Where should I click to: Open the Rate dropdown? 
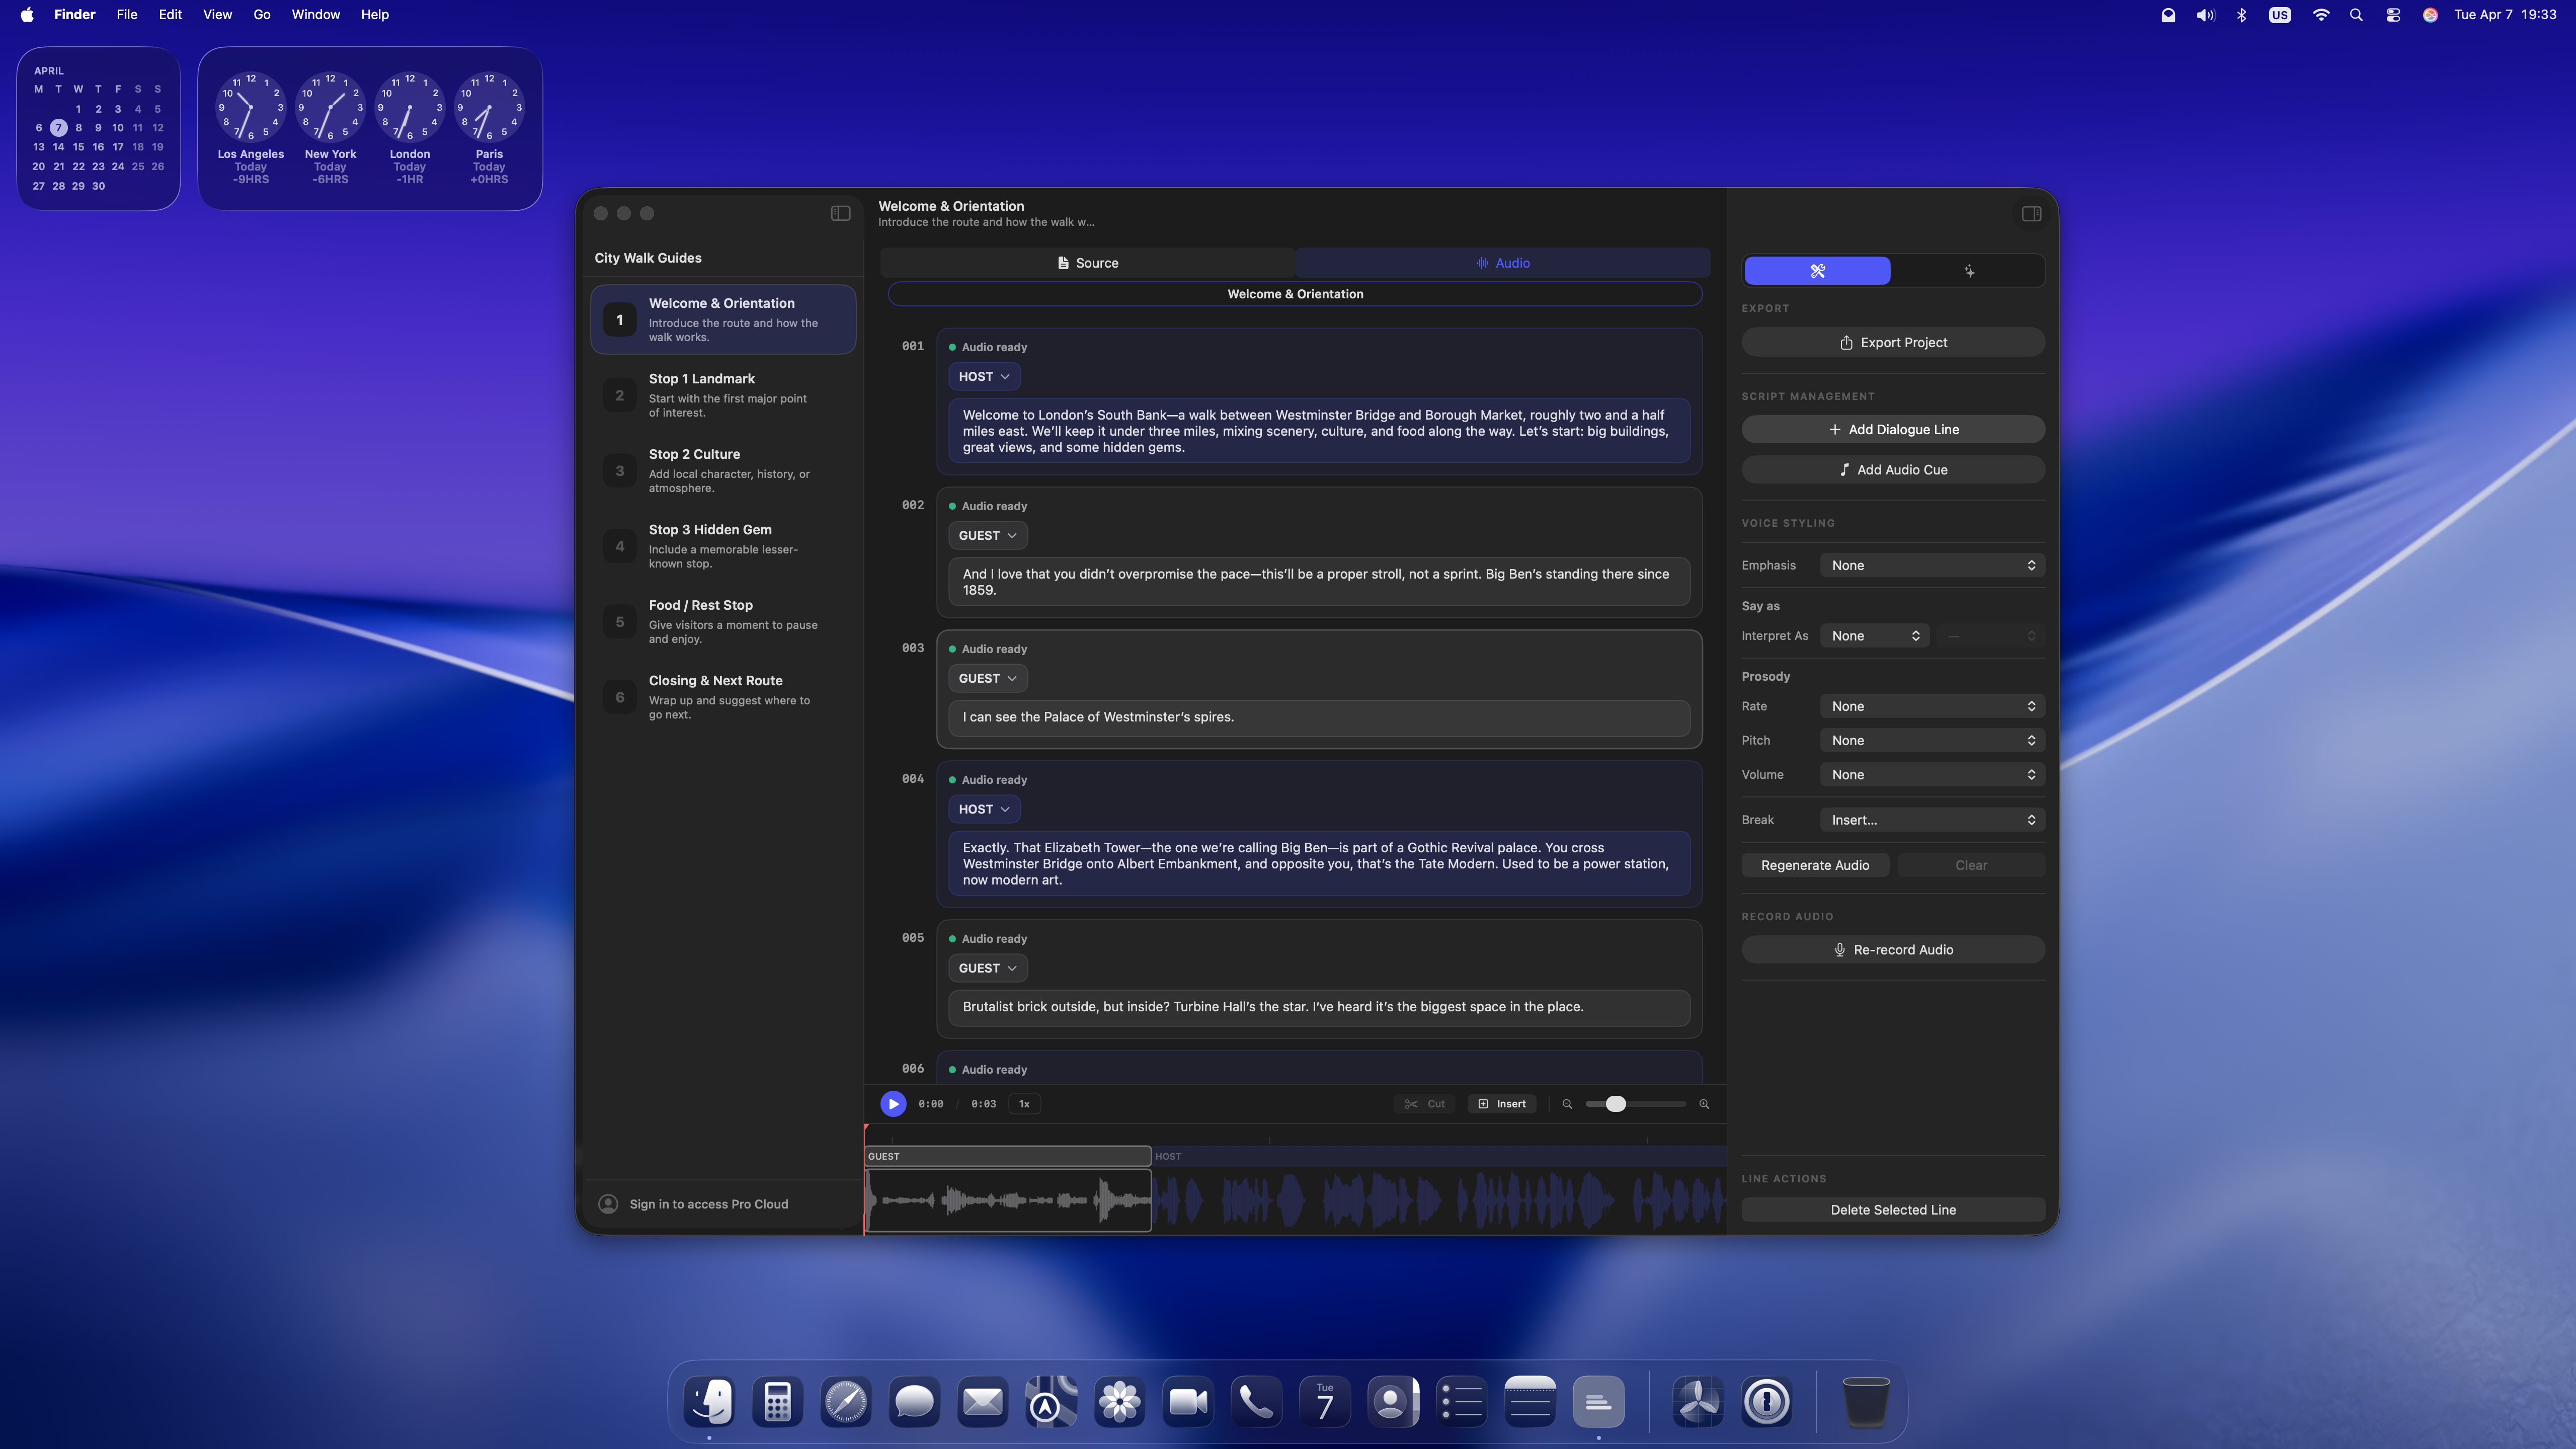(x=1932, y=706)
